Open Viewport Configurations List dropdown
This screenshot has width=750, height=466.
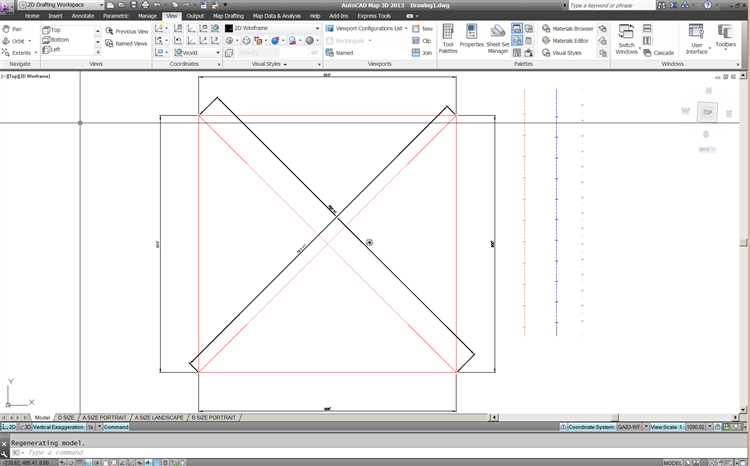[366, 28]
